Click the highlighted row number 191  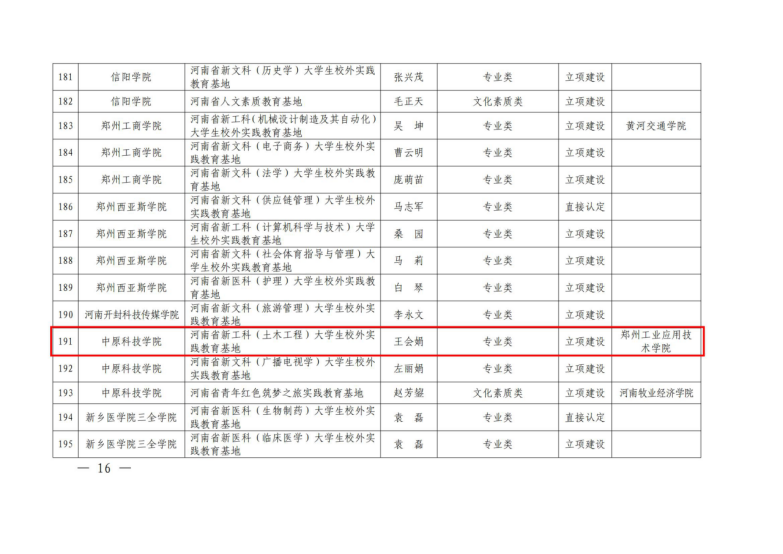(x=66, y=341)
